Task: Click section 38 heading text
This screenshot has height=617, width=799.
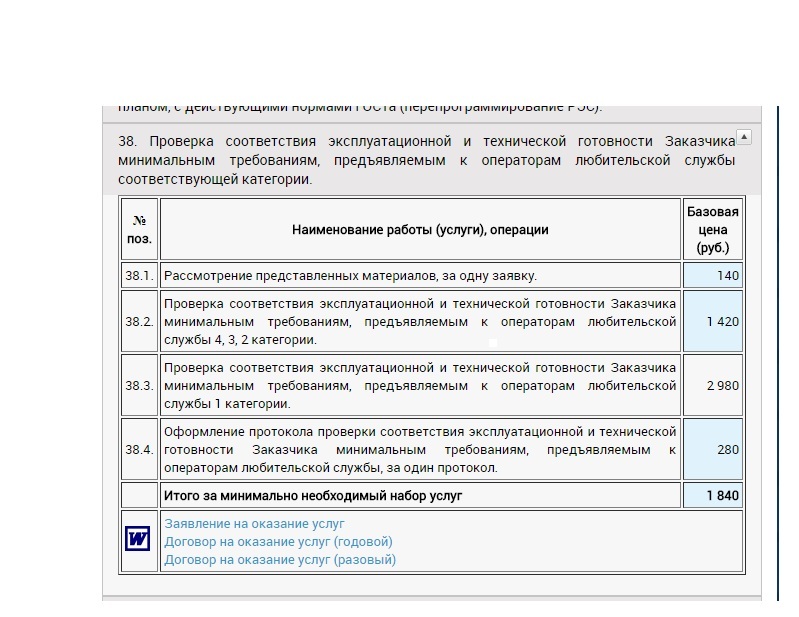Action: point(427,160)
